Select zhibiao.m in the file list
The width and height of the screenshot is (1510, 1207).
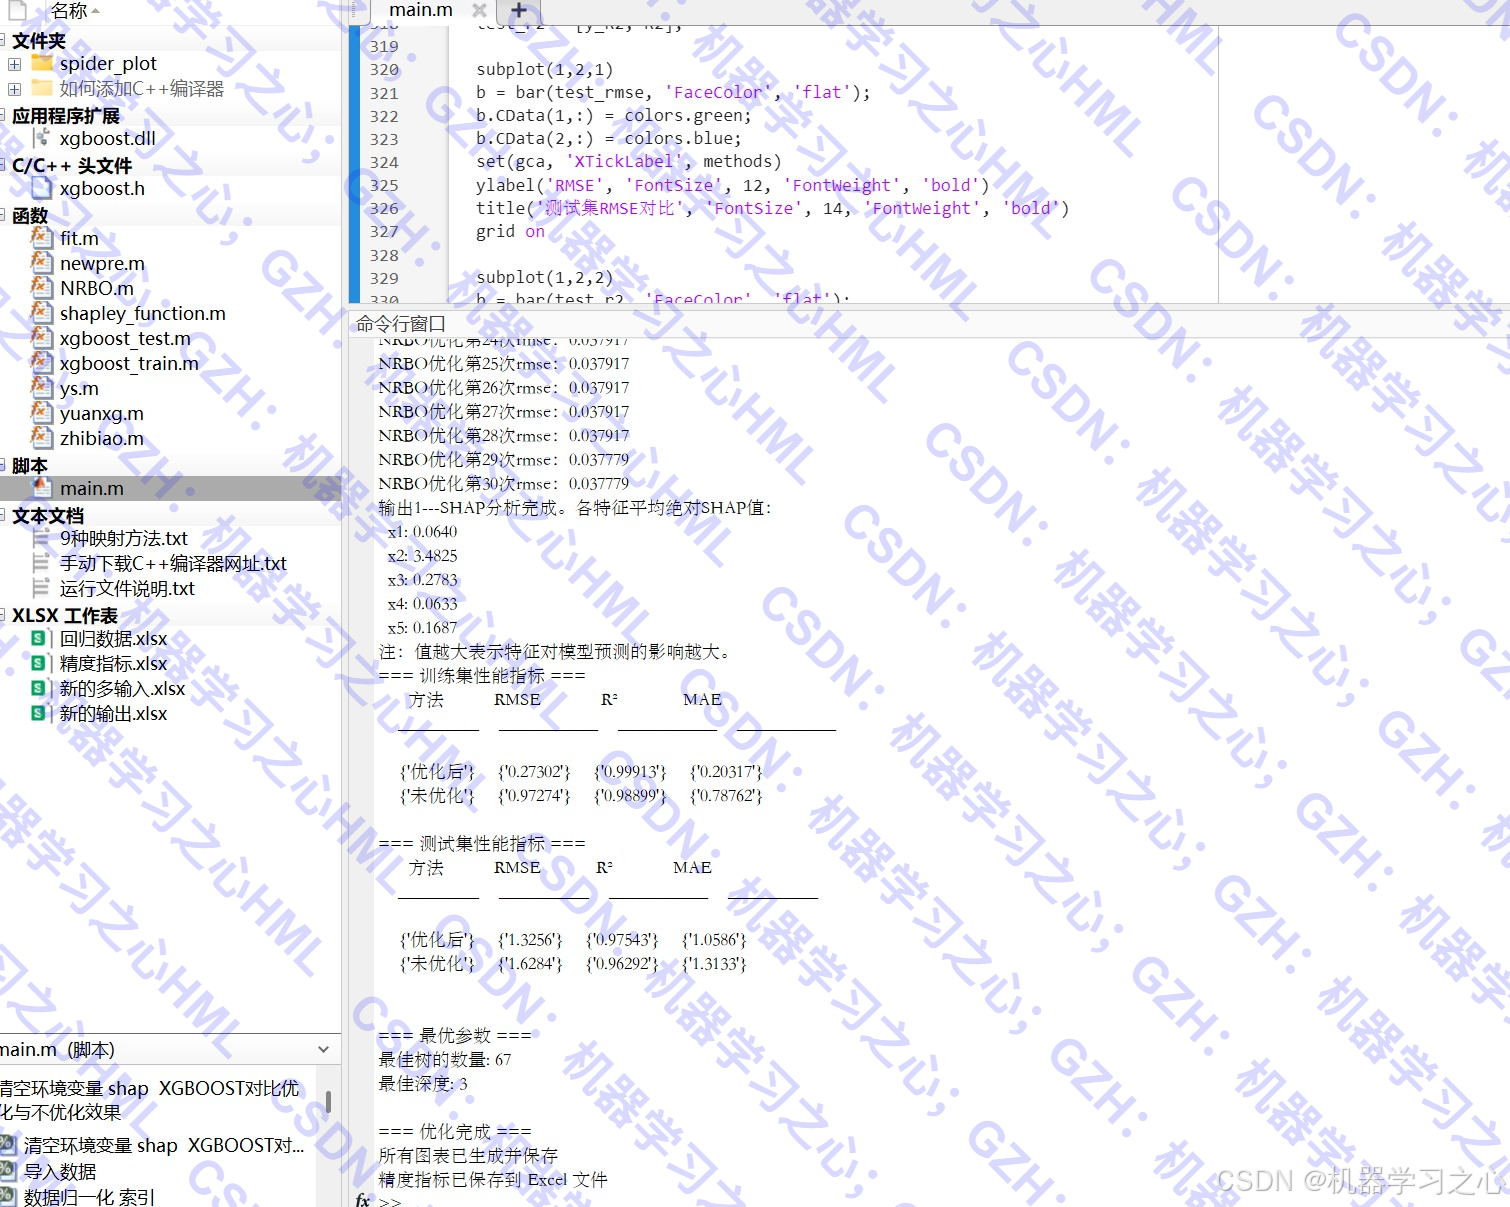click(102, 438)
